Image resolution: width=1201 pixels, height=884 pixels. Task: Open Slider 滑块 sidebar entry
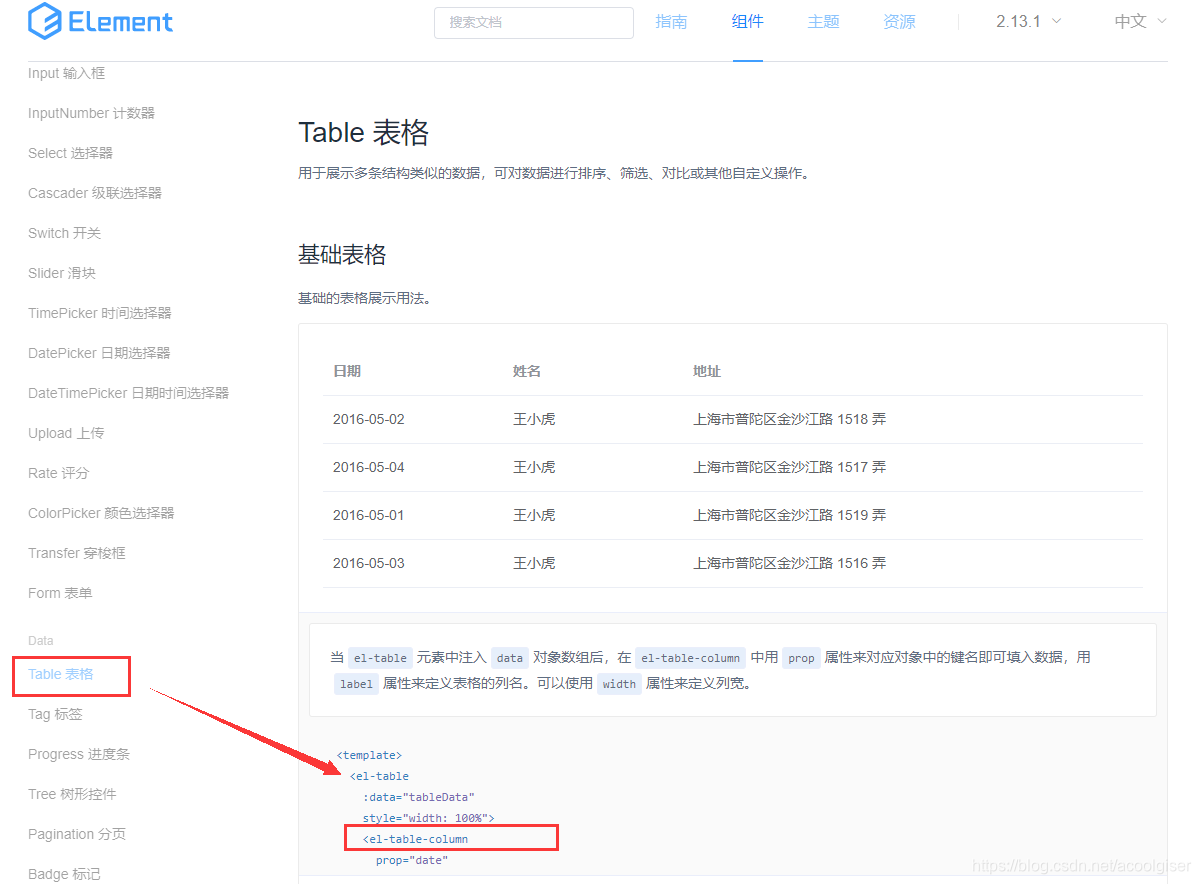[62, 273]
